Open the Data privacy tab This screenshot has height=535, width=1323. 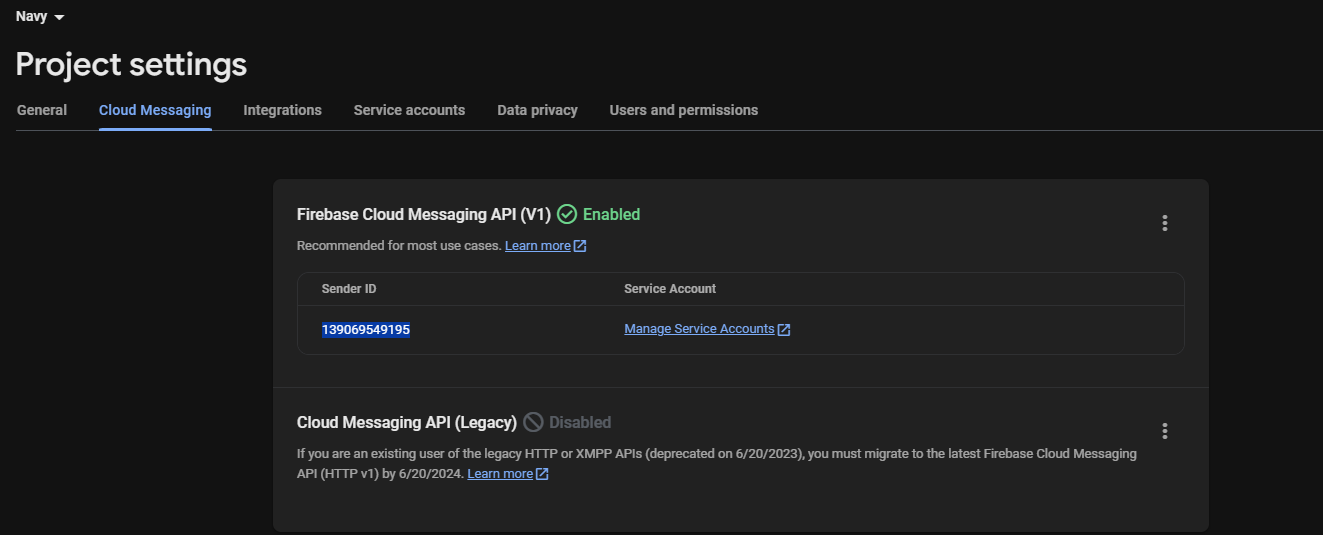[x=537, y=110]
